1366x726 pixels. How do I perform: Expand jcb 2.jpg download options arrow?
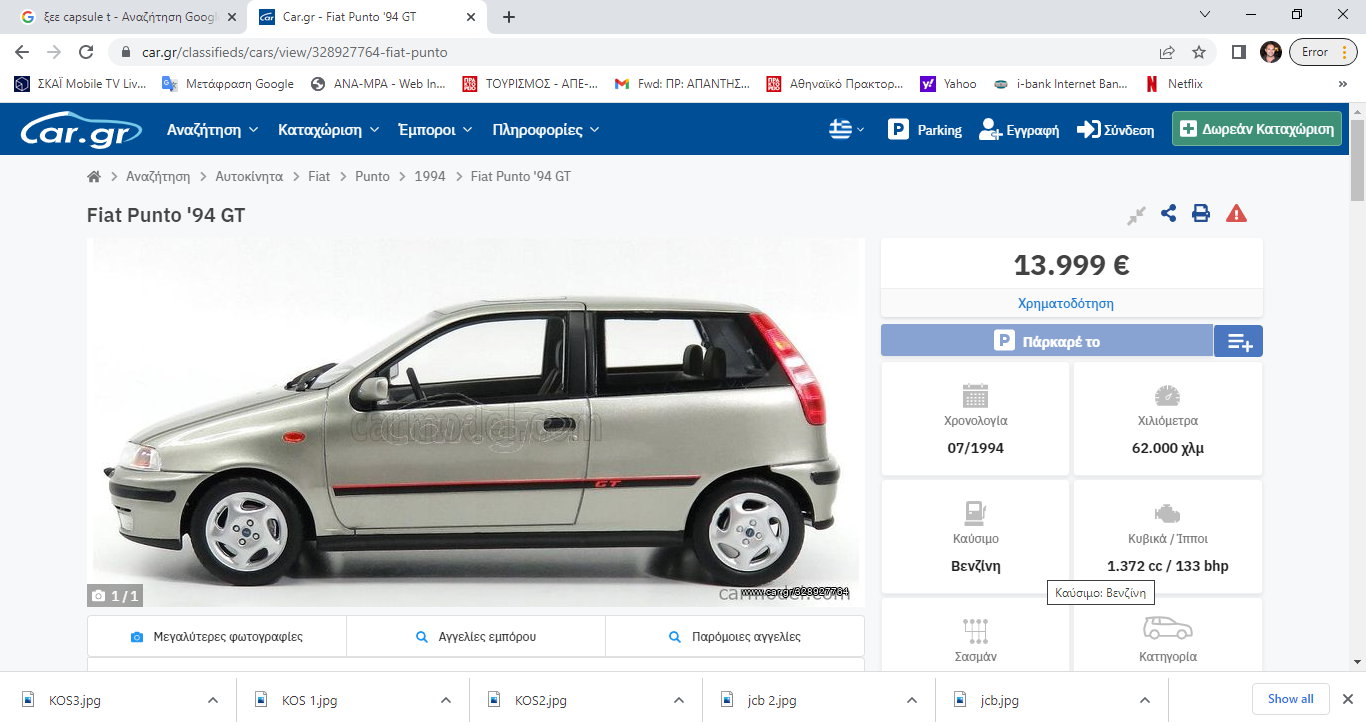(x=911, y=700)
